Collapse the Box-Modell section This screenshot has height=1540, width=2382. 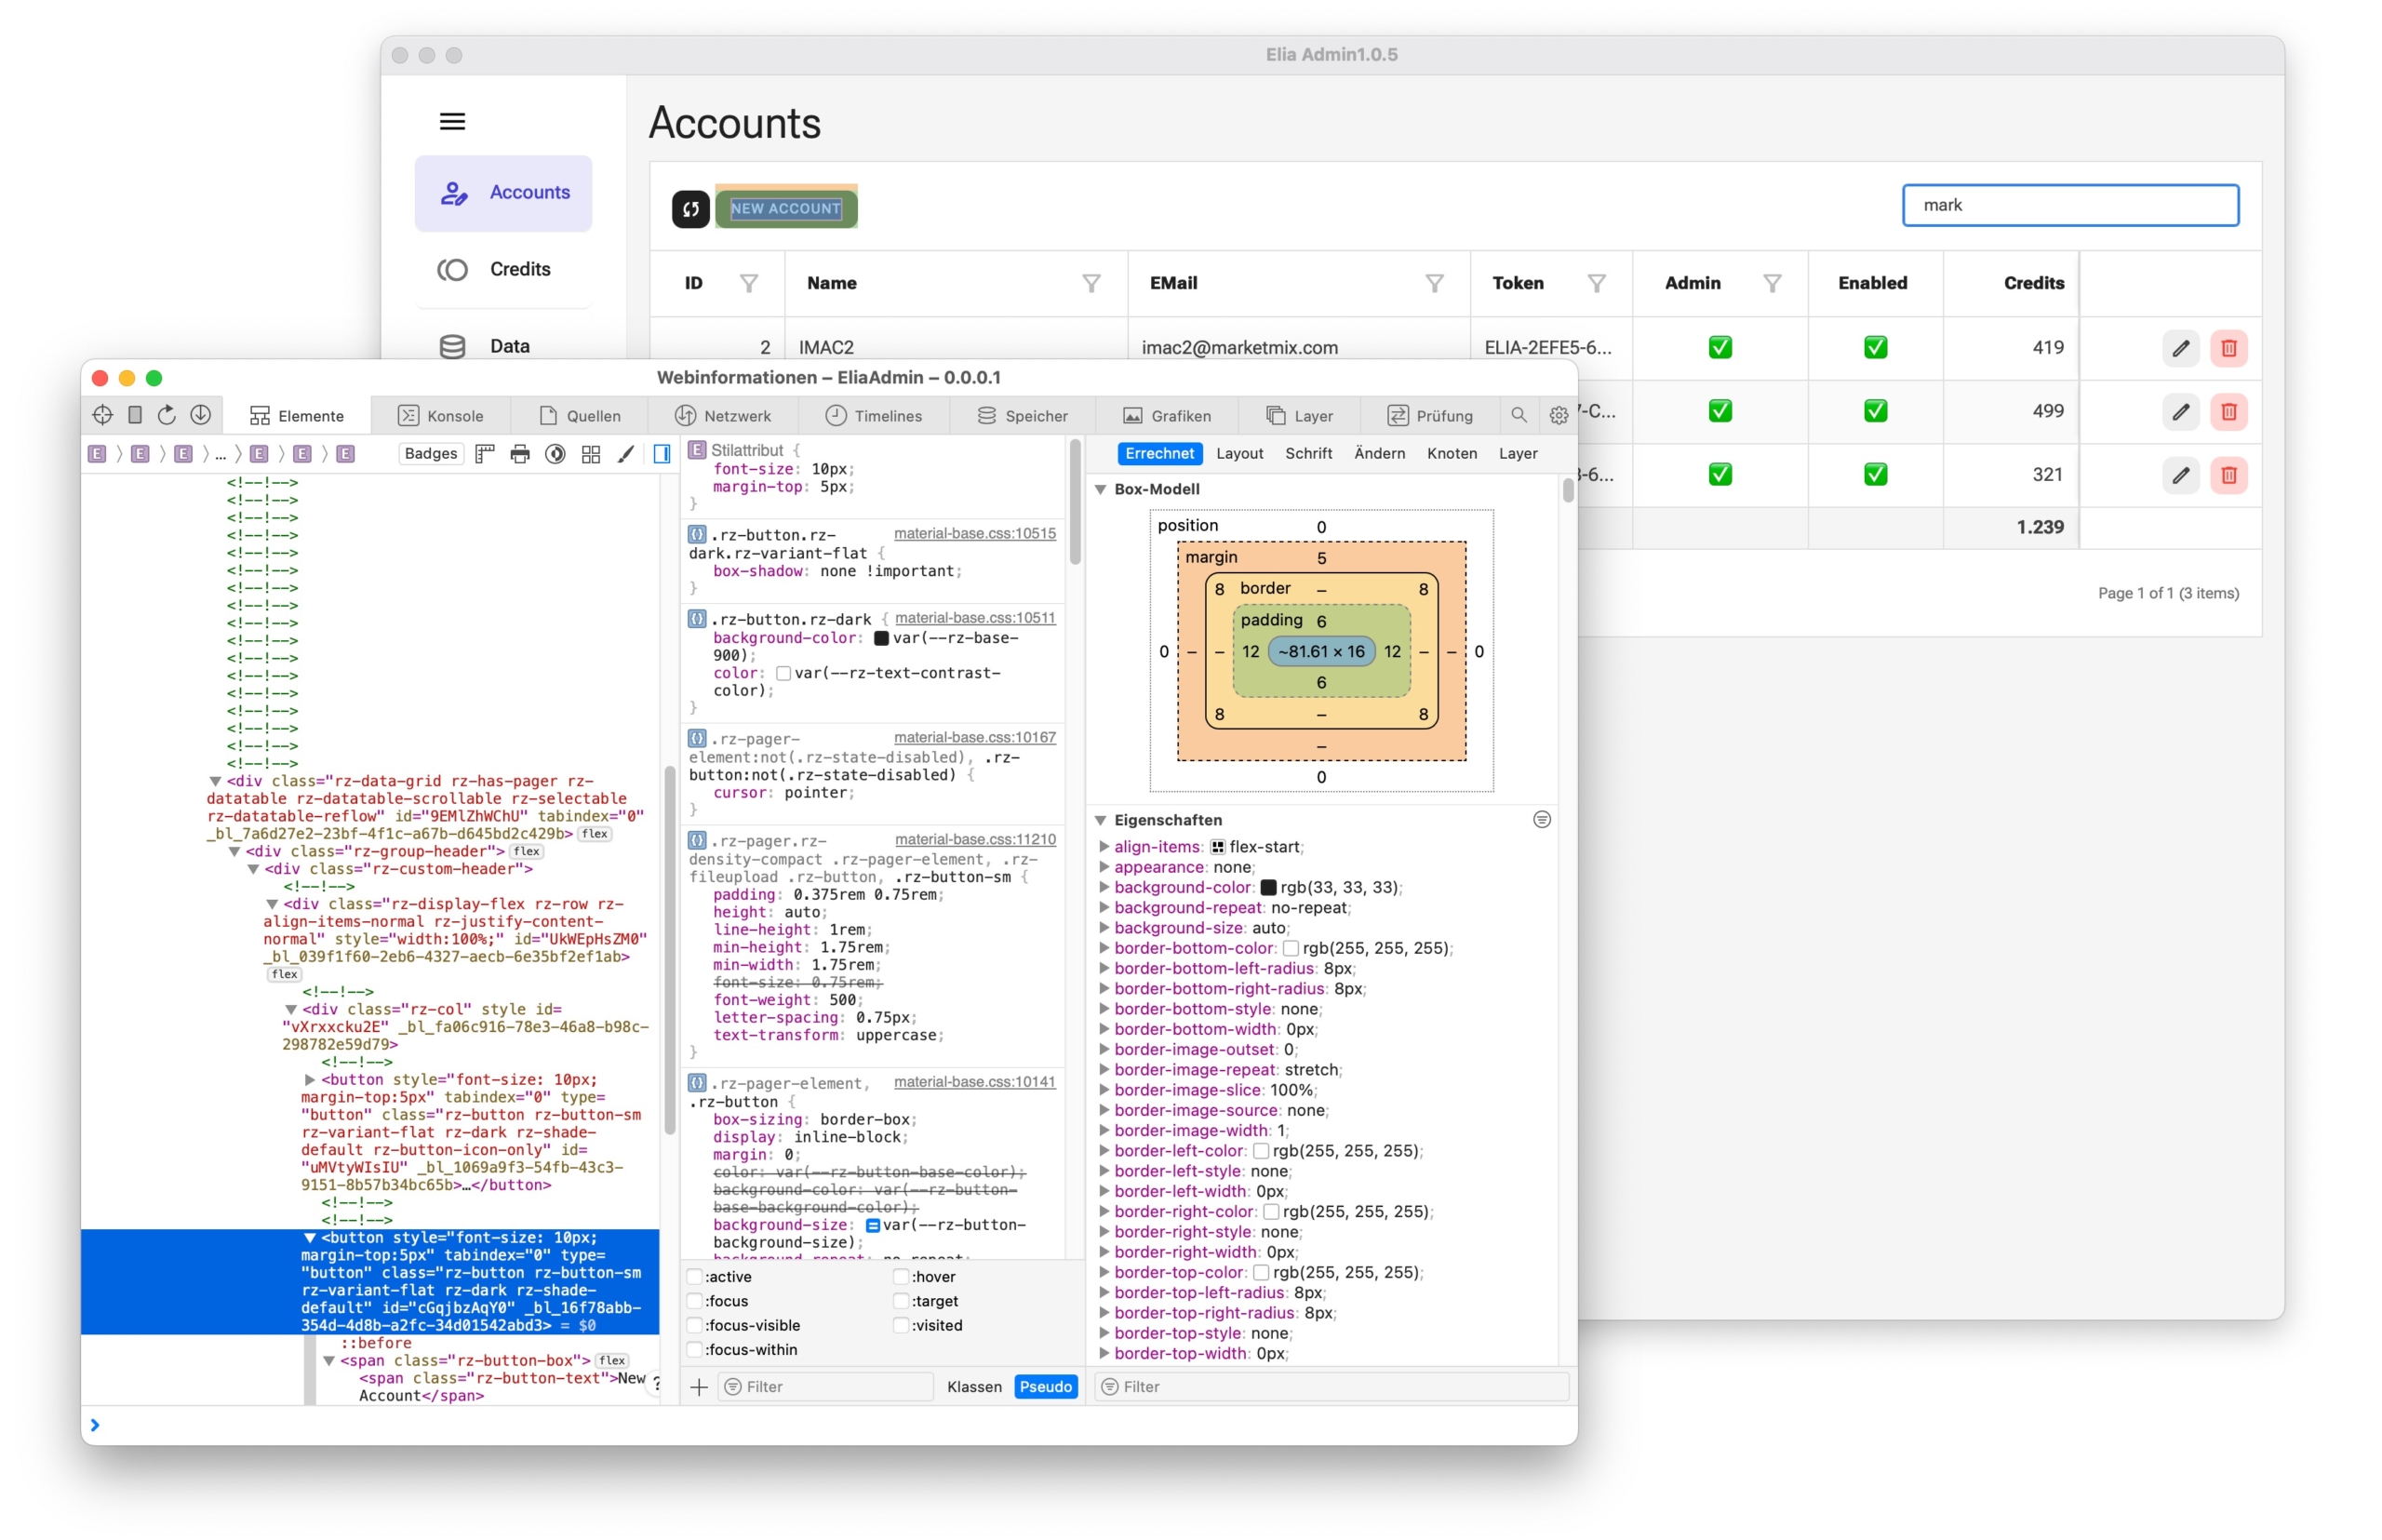click(1100, 489)
